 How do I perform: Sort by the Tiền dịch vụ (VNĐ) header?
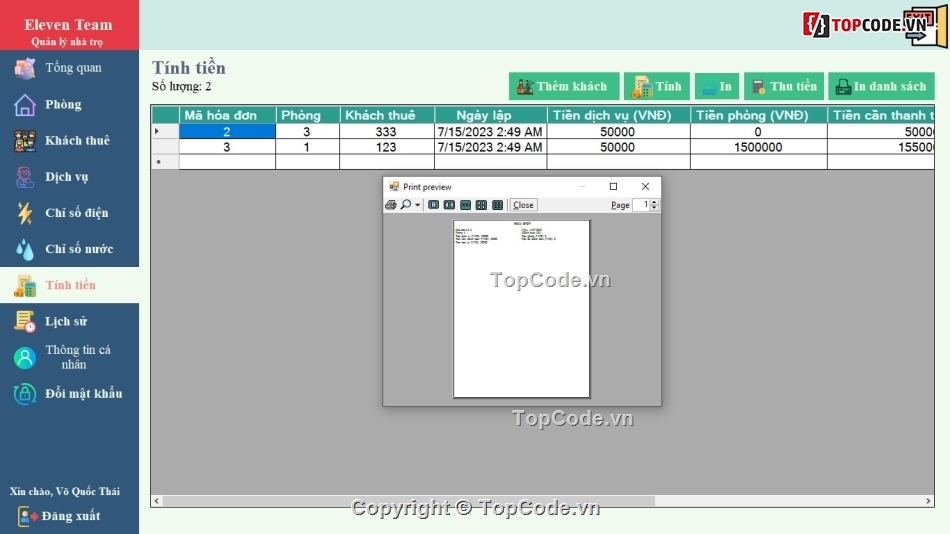click(x=619, y=115)
